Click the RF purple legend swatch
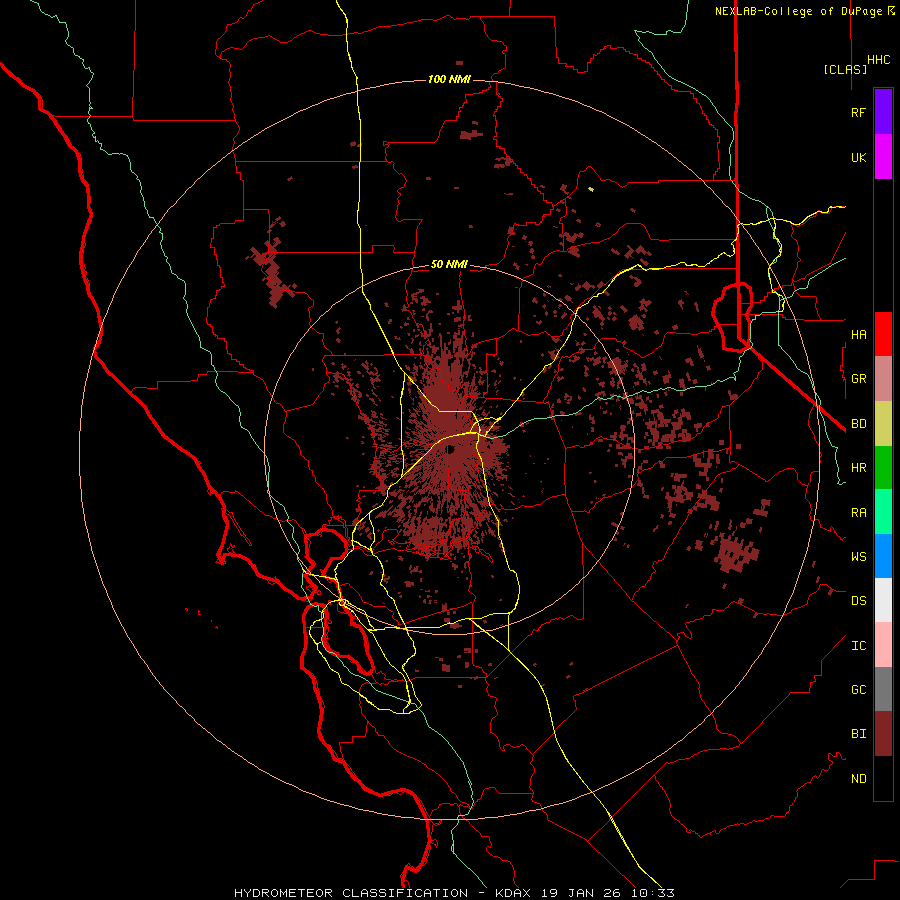This screenshot has width=900, height=900. [x=883, y=112]
